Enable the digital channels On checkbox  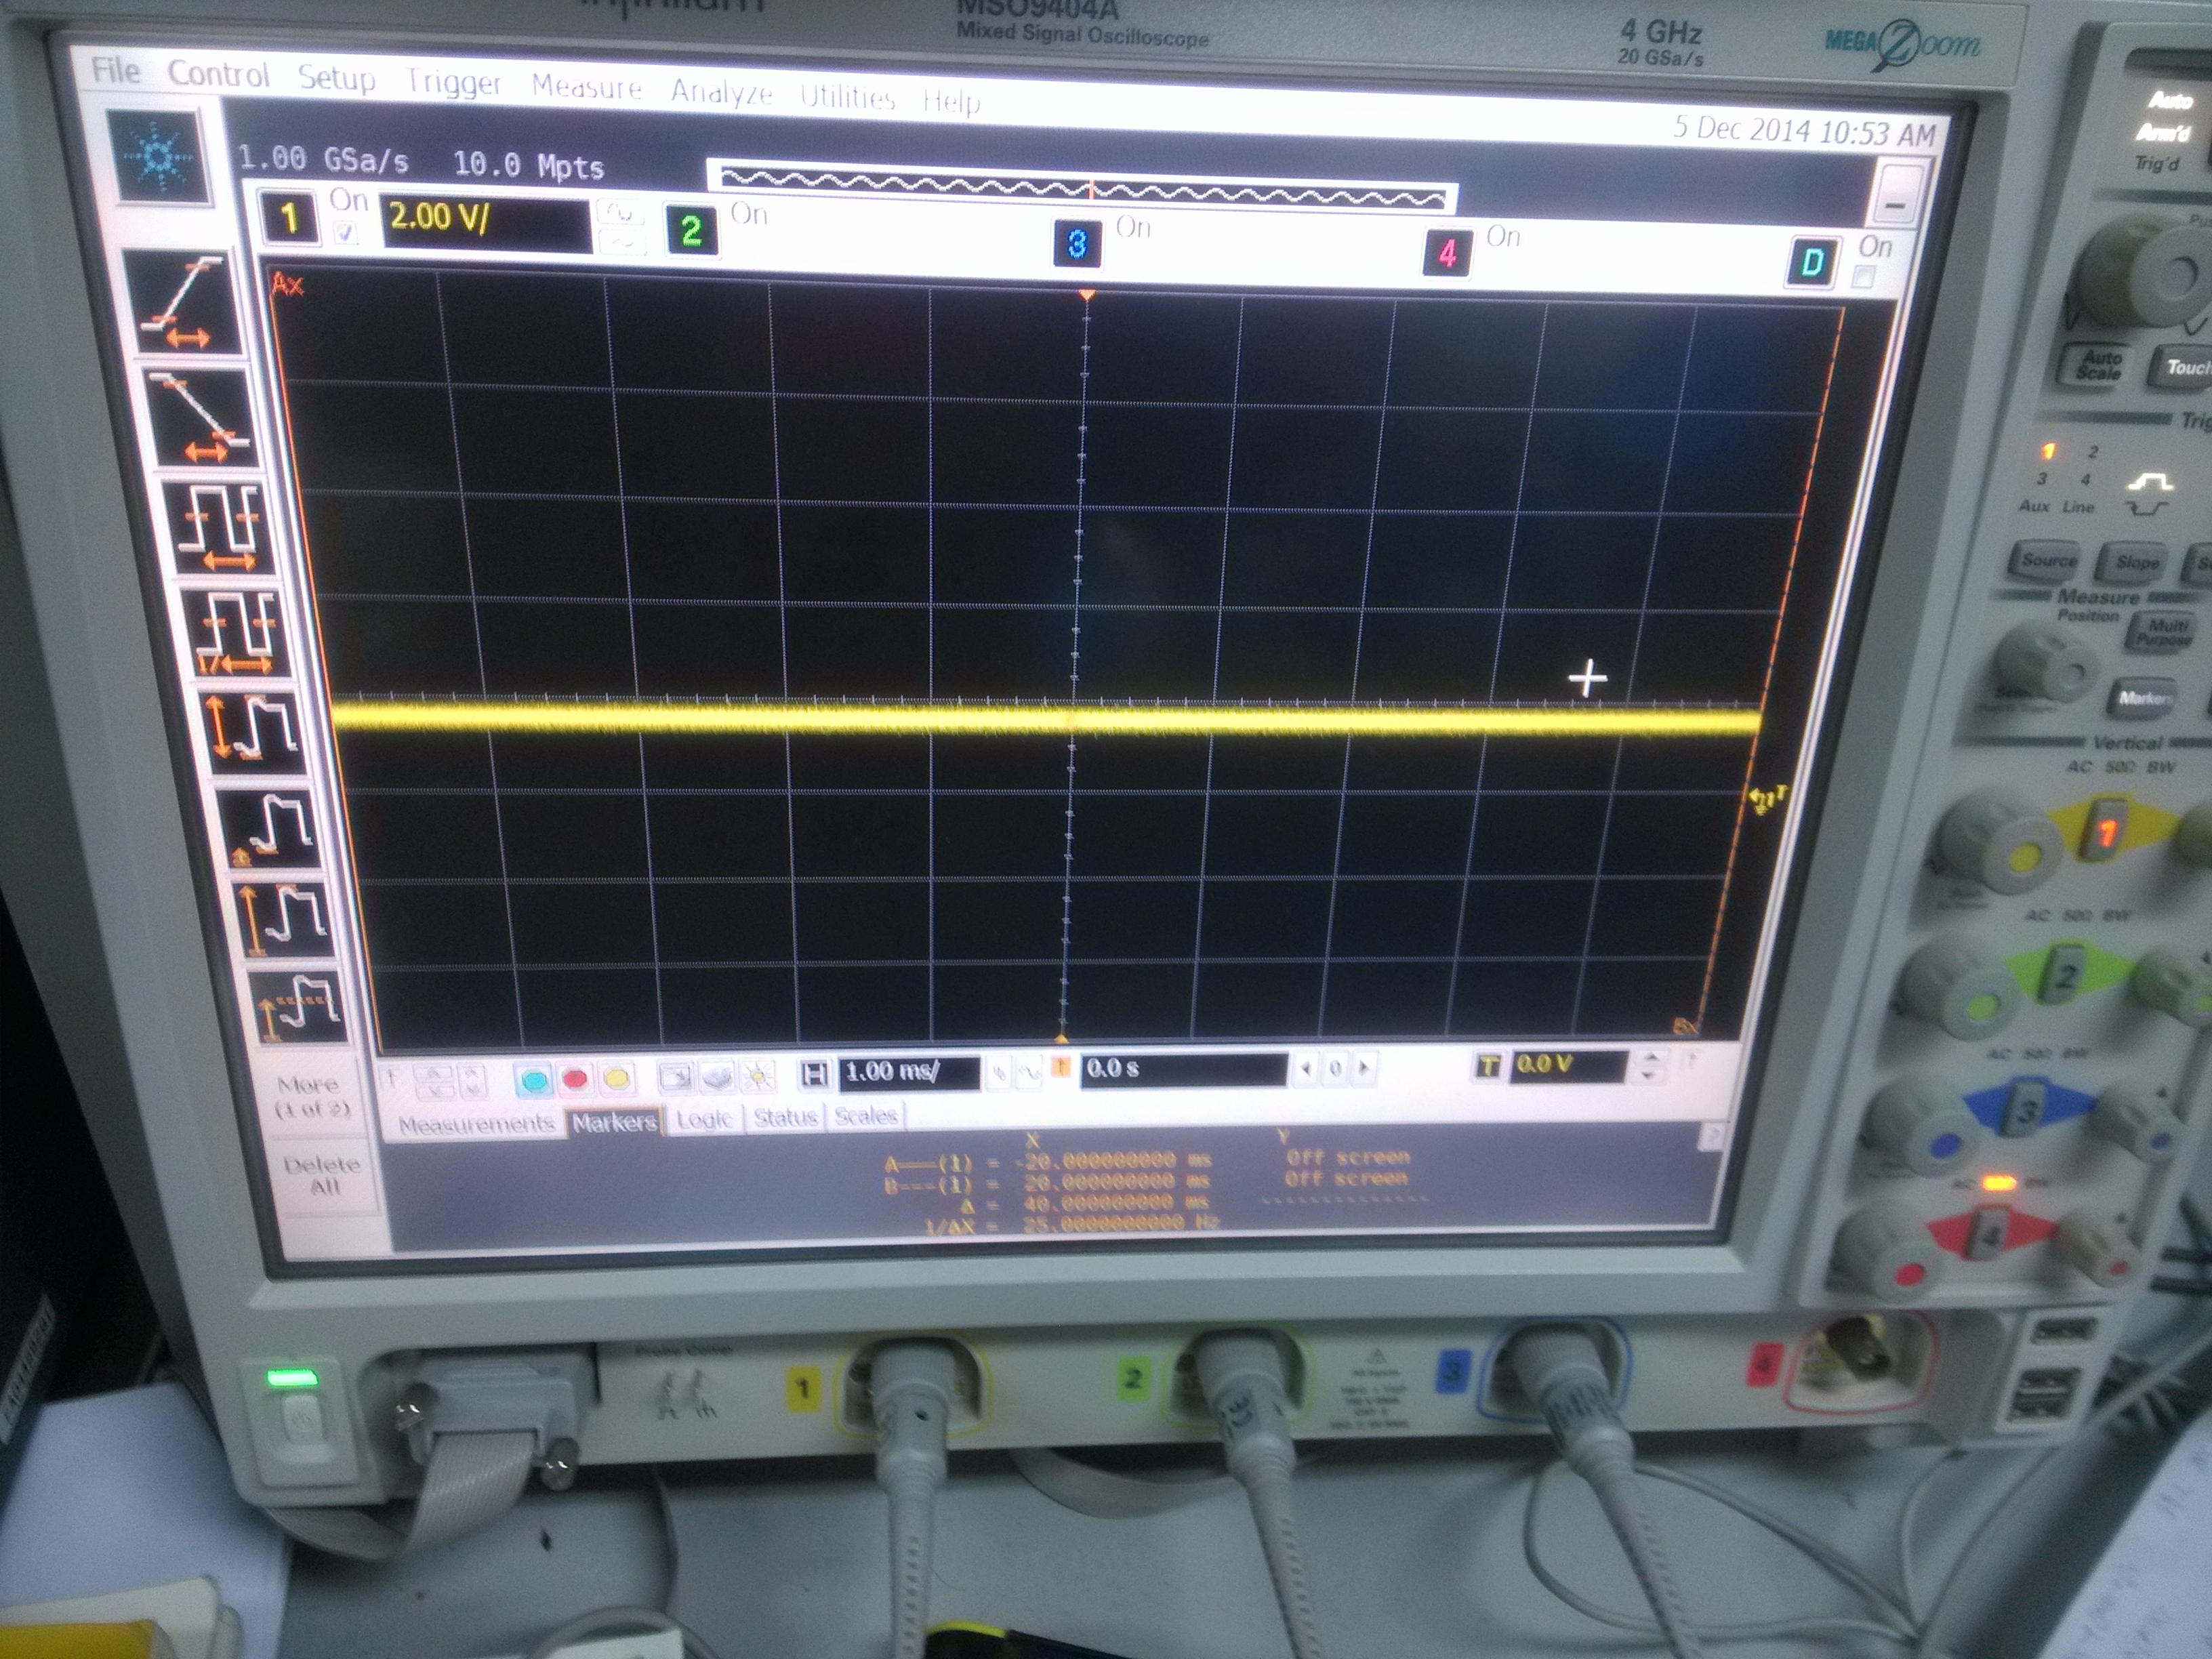pos(1862,278)
